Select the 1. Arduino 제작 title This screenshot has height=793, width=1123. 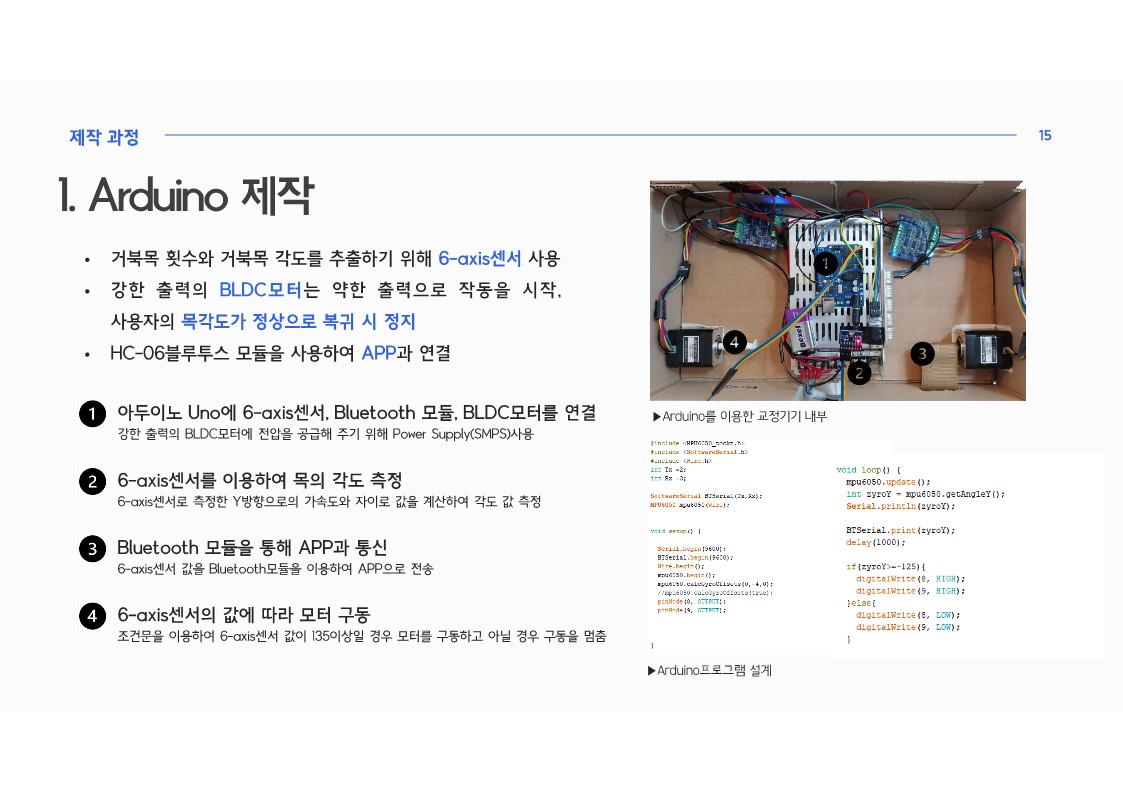tap(186, 196)
